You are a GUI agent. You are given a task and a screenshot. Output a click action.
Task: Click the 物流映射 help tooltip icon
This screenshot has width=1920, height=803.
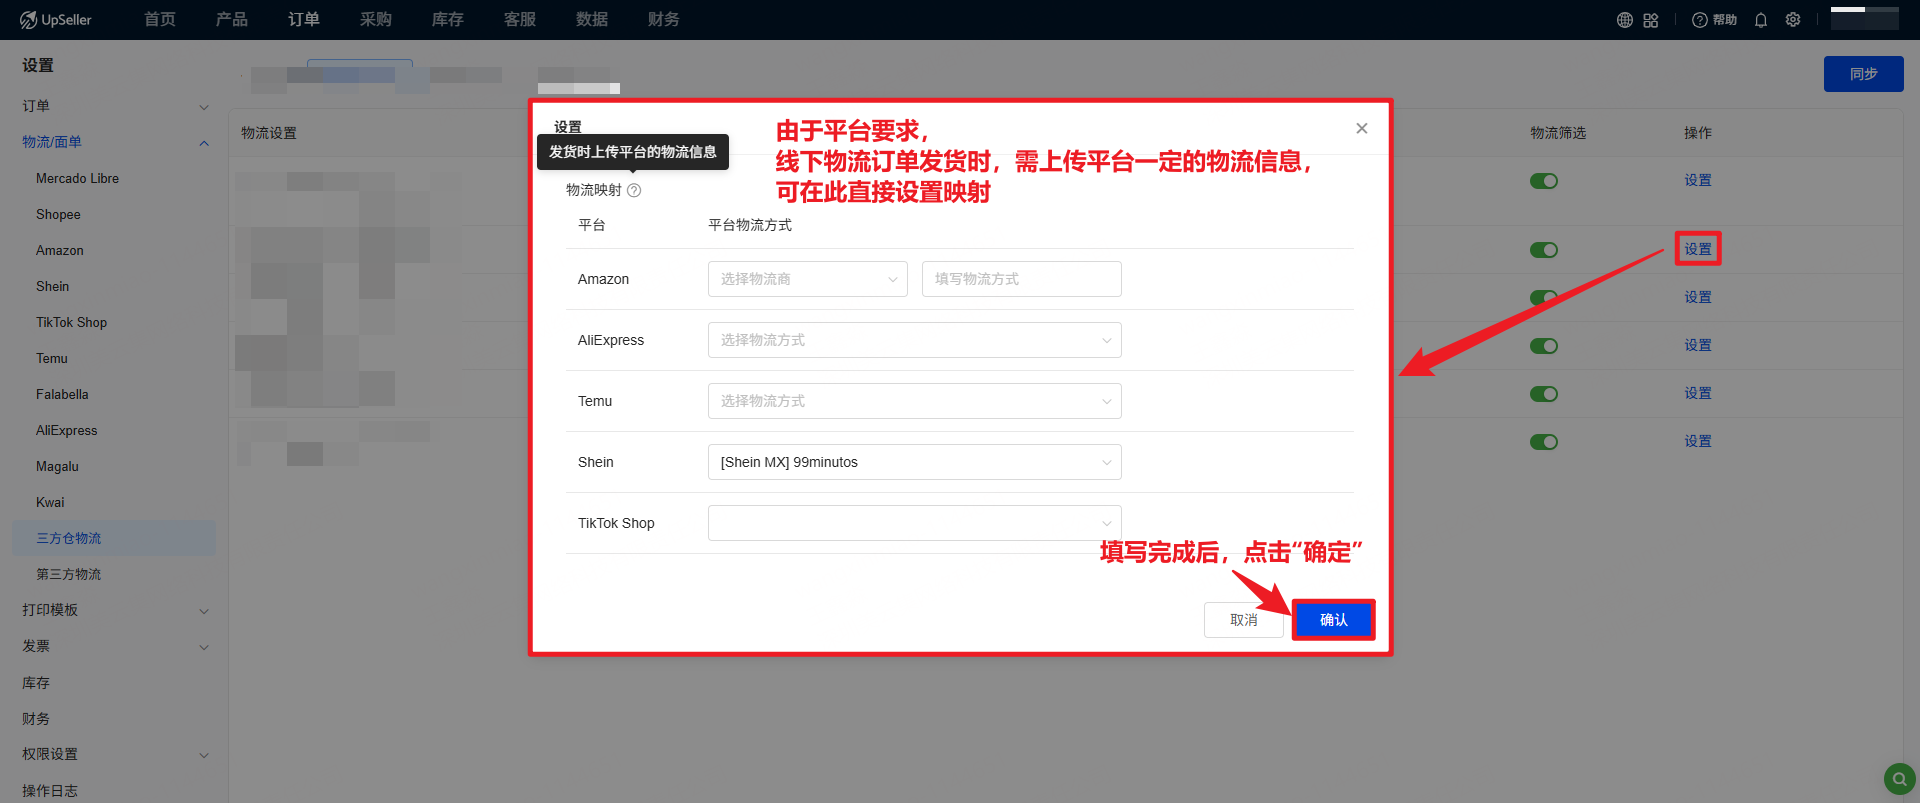click(634, 190)
